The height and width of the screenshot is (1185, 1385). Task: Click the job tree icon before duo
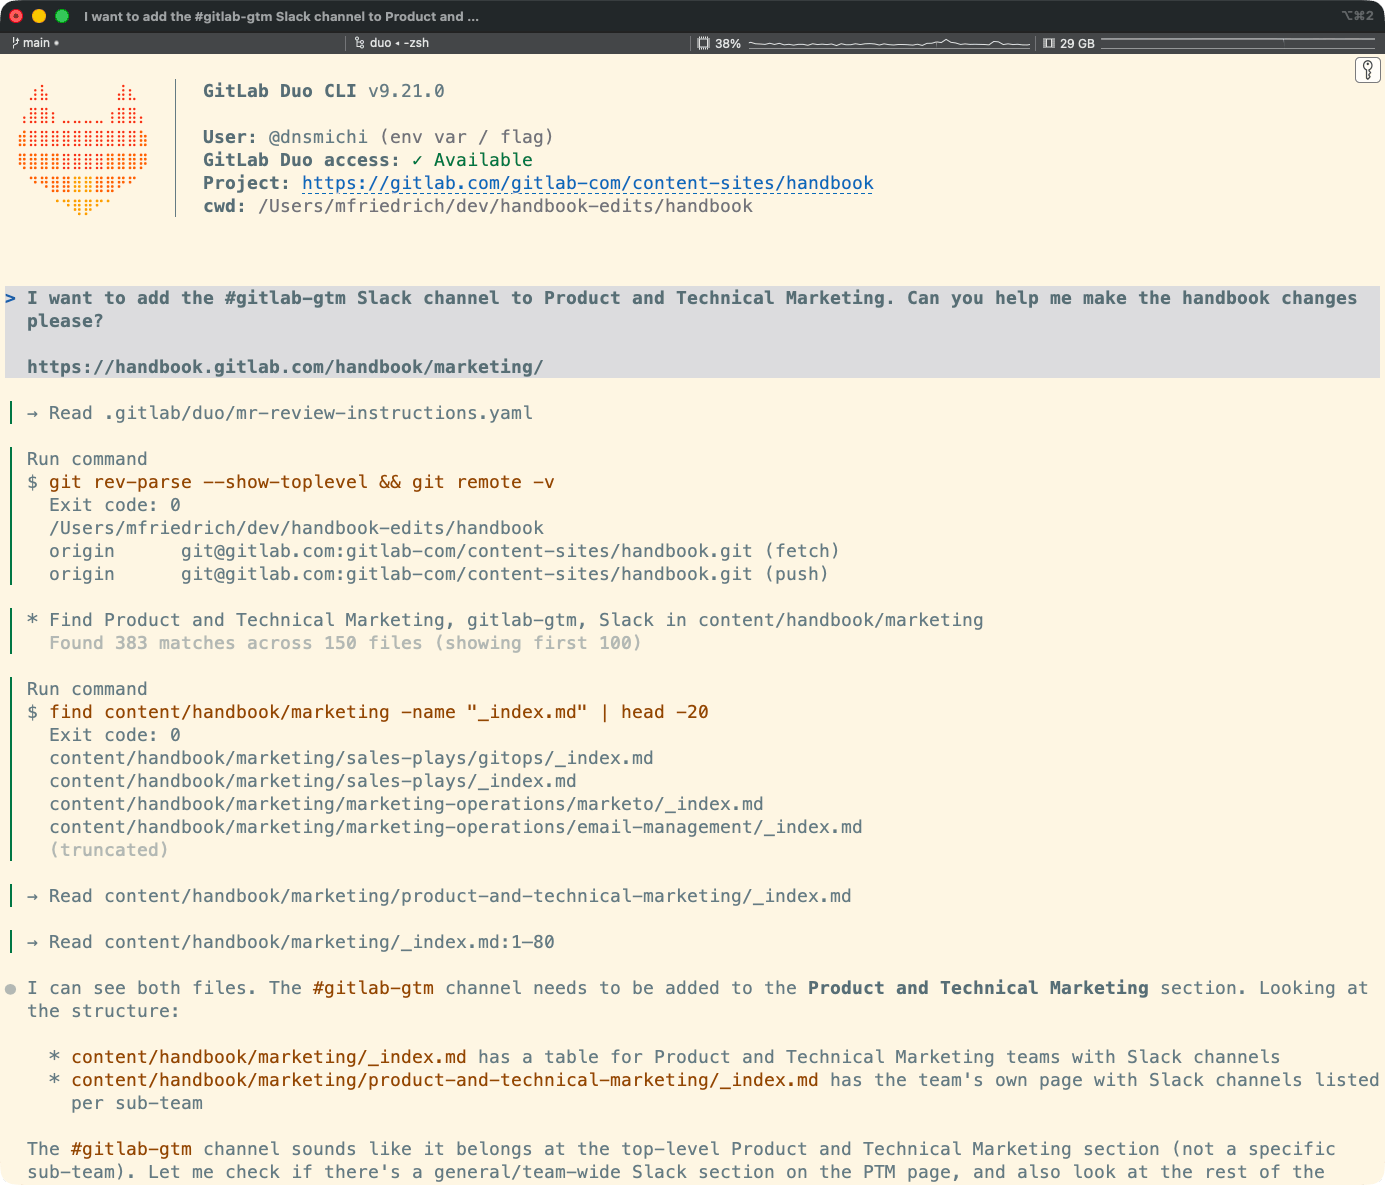[360, 43]
